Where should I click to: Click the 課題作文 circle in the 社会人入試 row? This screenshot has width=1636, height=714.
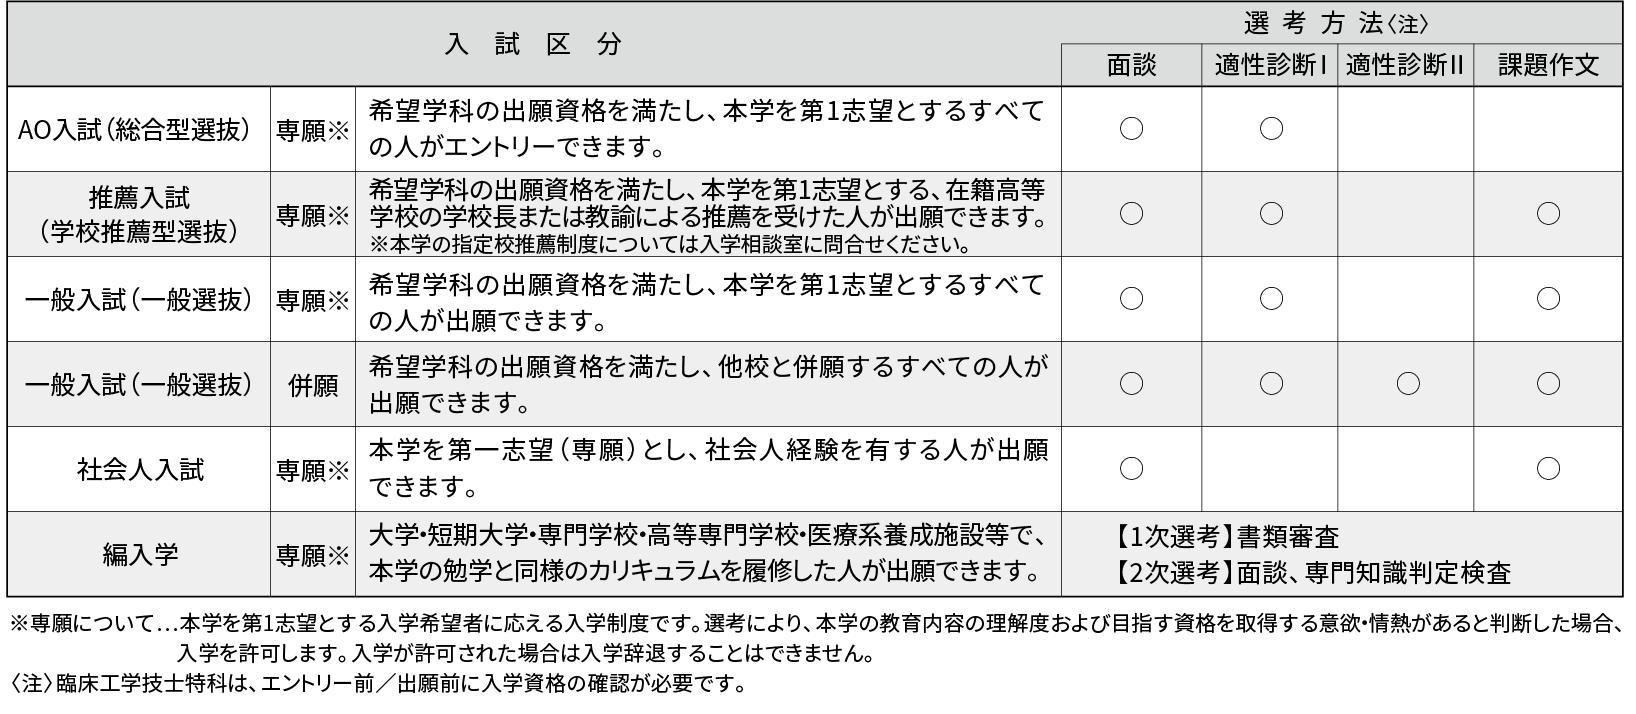[x=1548, y=468]
